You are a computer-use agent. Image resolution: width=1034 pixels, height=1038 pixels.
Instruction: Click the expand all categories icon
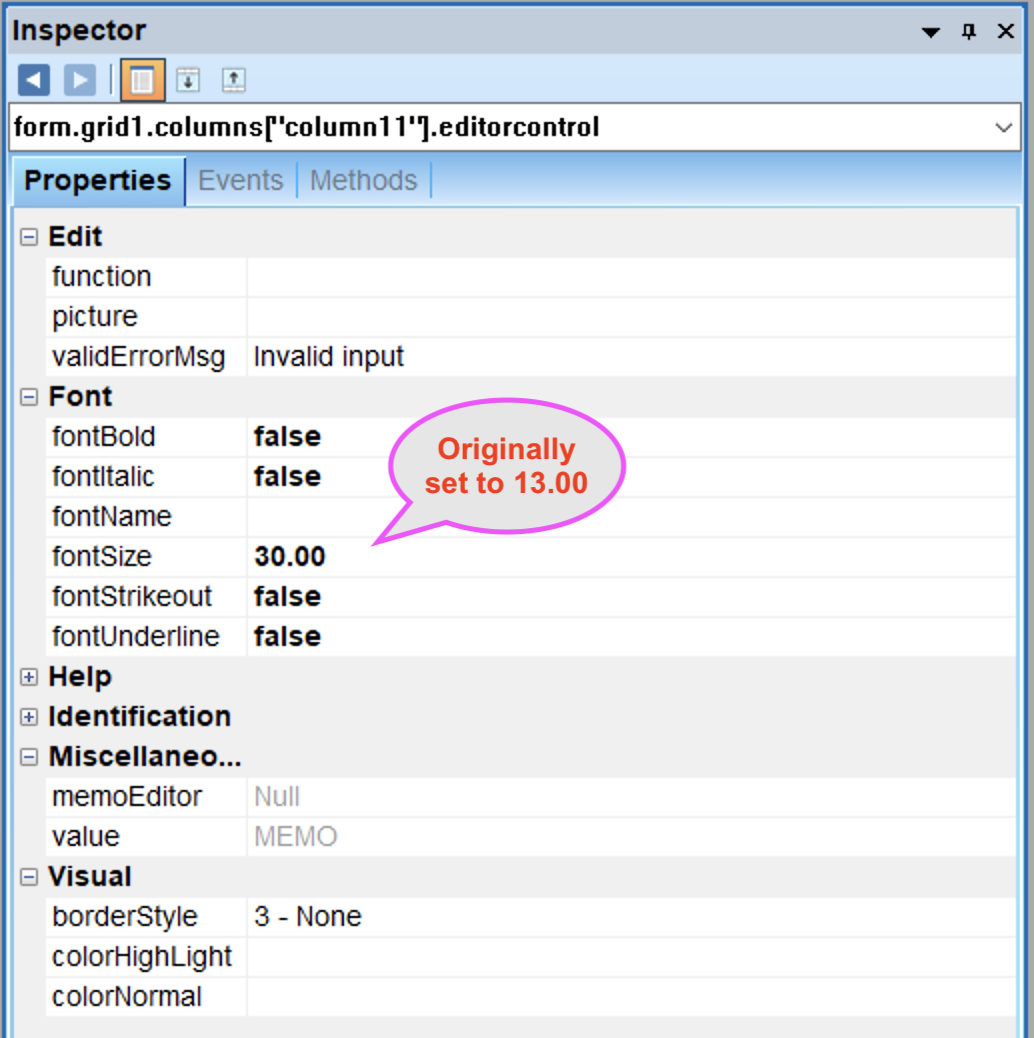click(188, 80)
